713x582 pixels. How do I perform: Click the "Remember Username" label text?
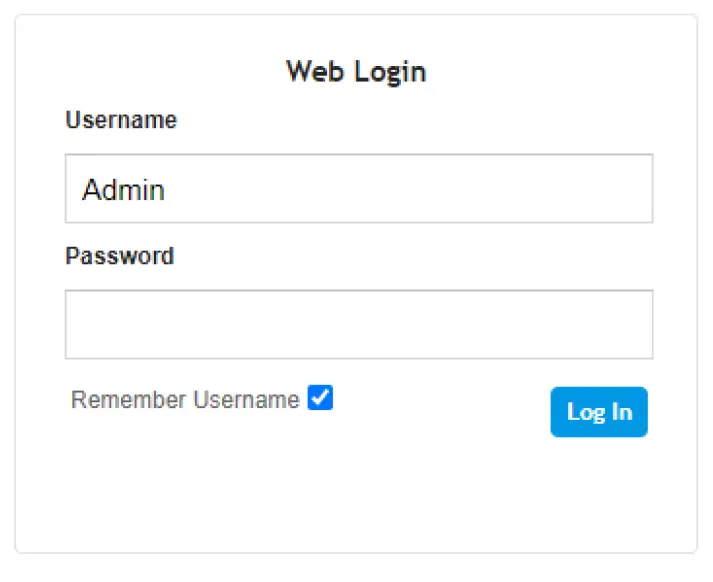(x=185, y=400)
